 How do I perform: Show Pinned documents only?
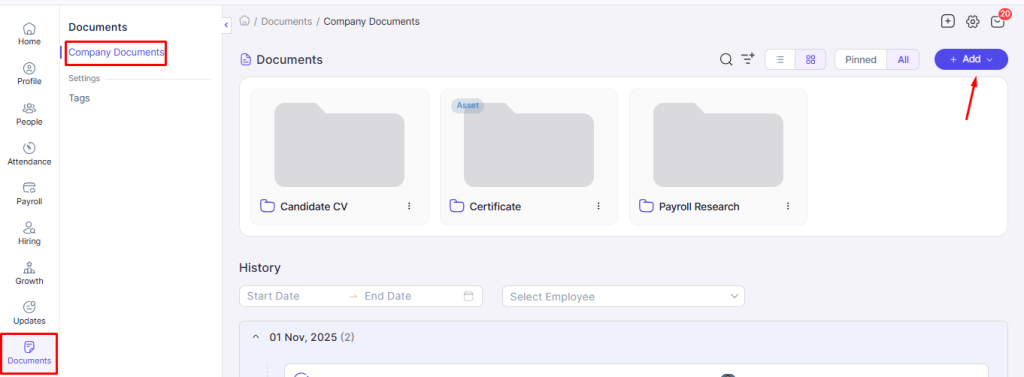861,59
